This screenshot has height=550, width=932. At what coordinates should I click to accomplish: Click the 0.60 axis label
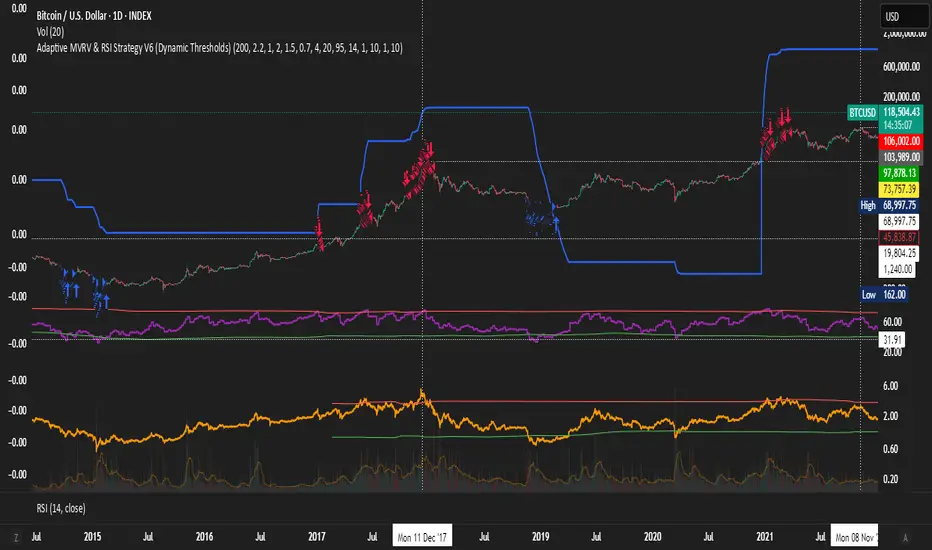coord(890,449)
